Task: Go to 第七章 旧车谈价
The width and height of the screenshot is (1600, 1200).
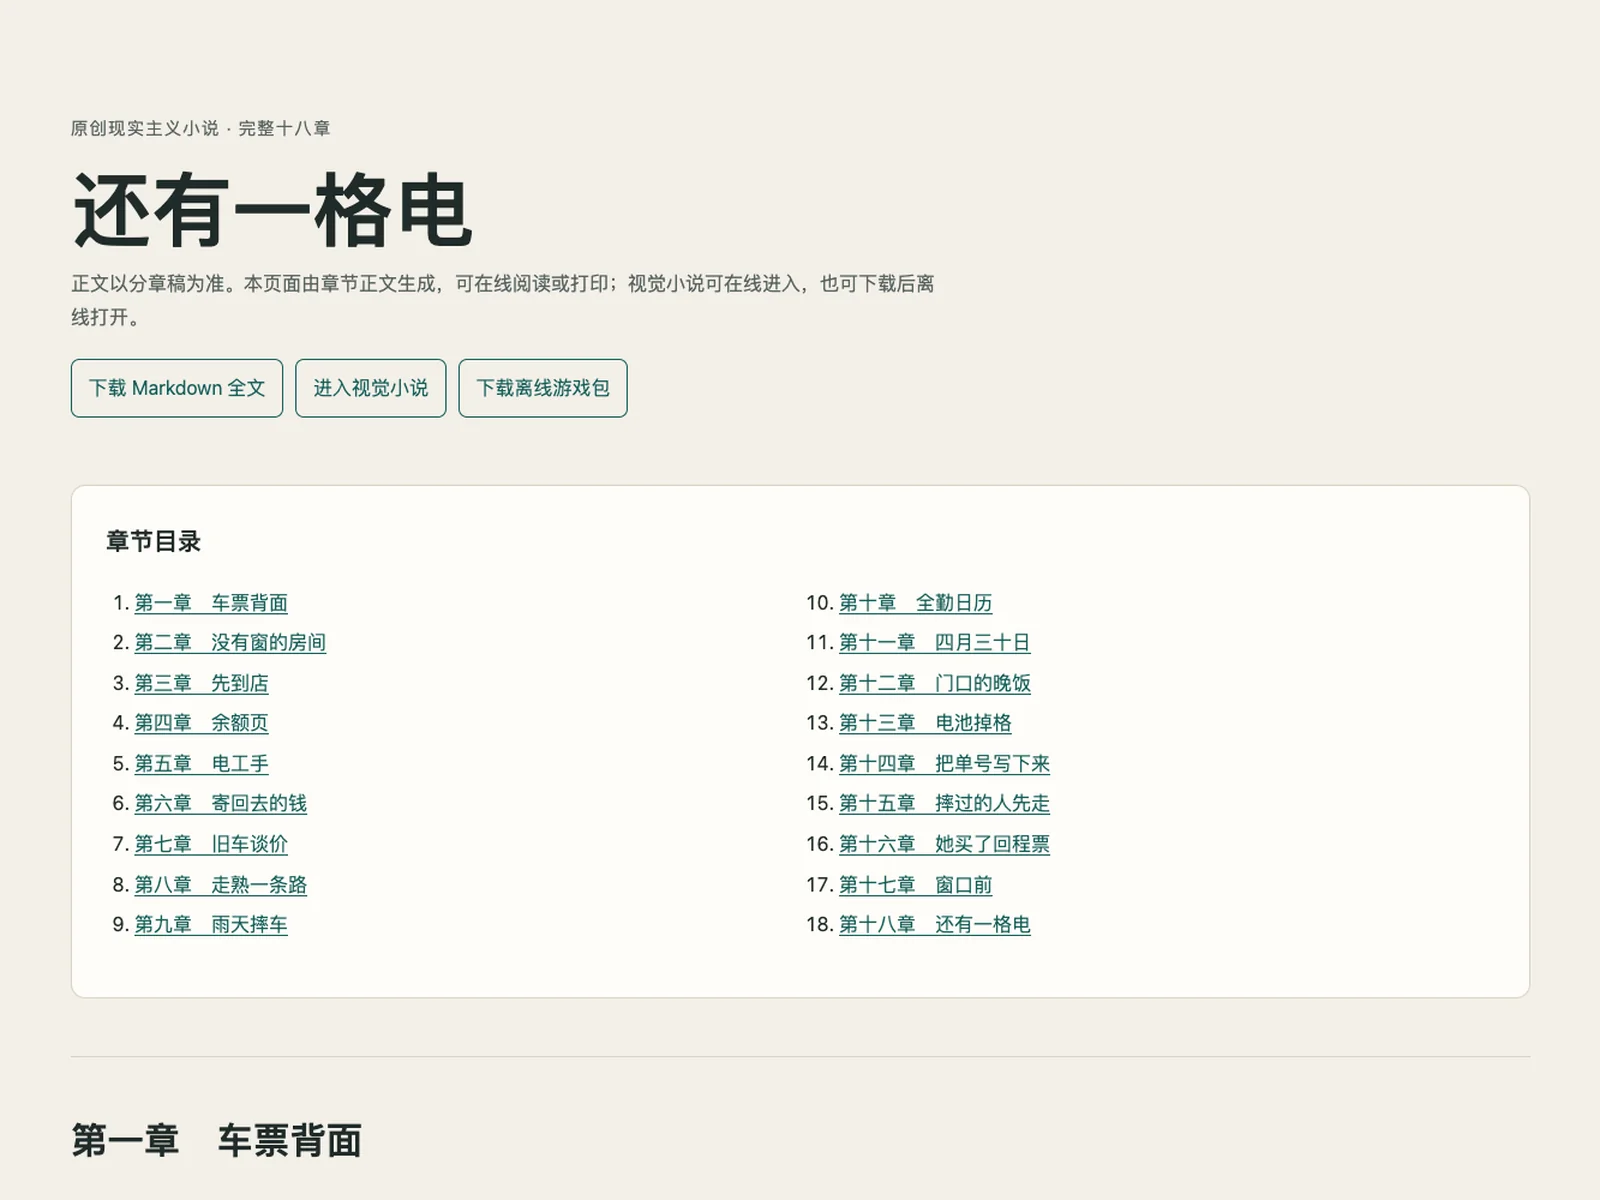Action: [x=211, y=844]
